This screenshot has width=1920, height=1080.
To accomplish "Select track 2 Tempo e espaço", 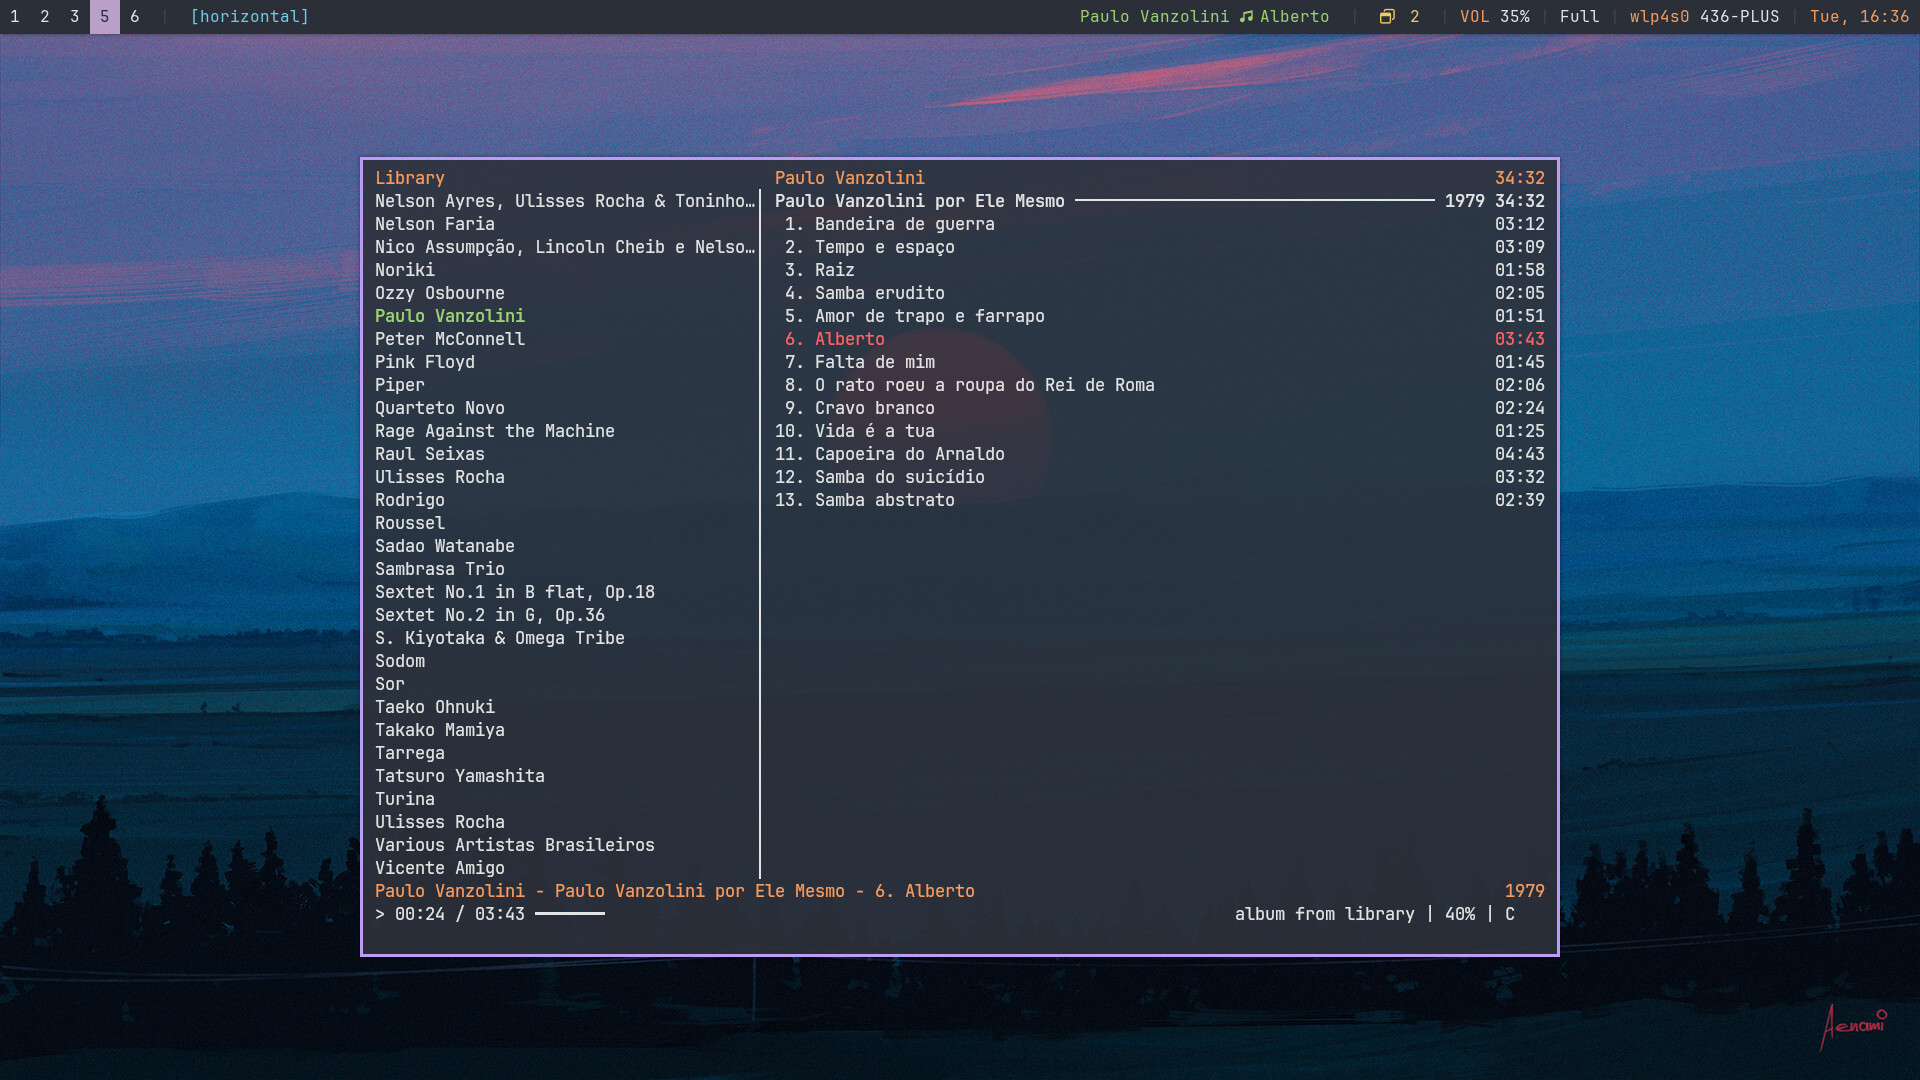I will 1160,247.
